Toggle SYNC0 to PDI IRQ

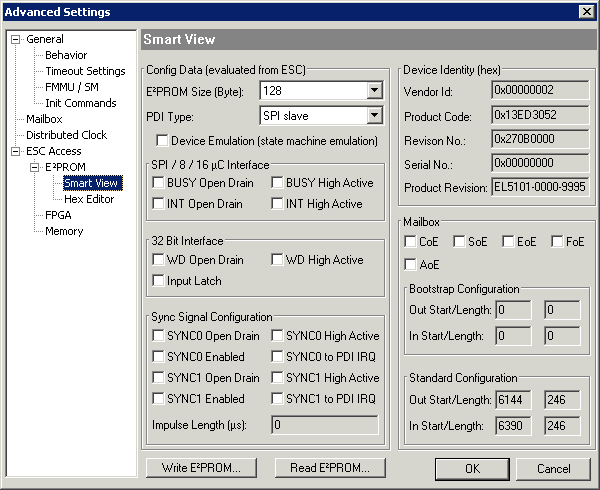point(277,357)
